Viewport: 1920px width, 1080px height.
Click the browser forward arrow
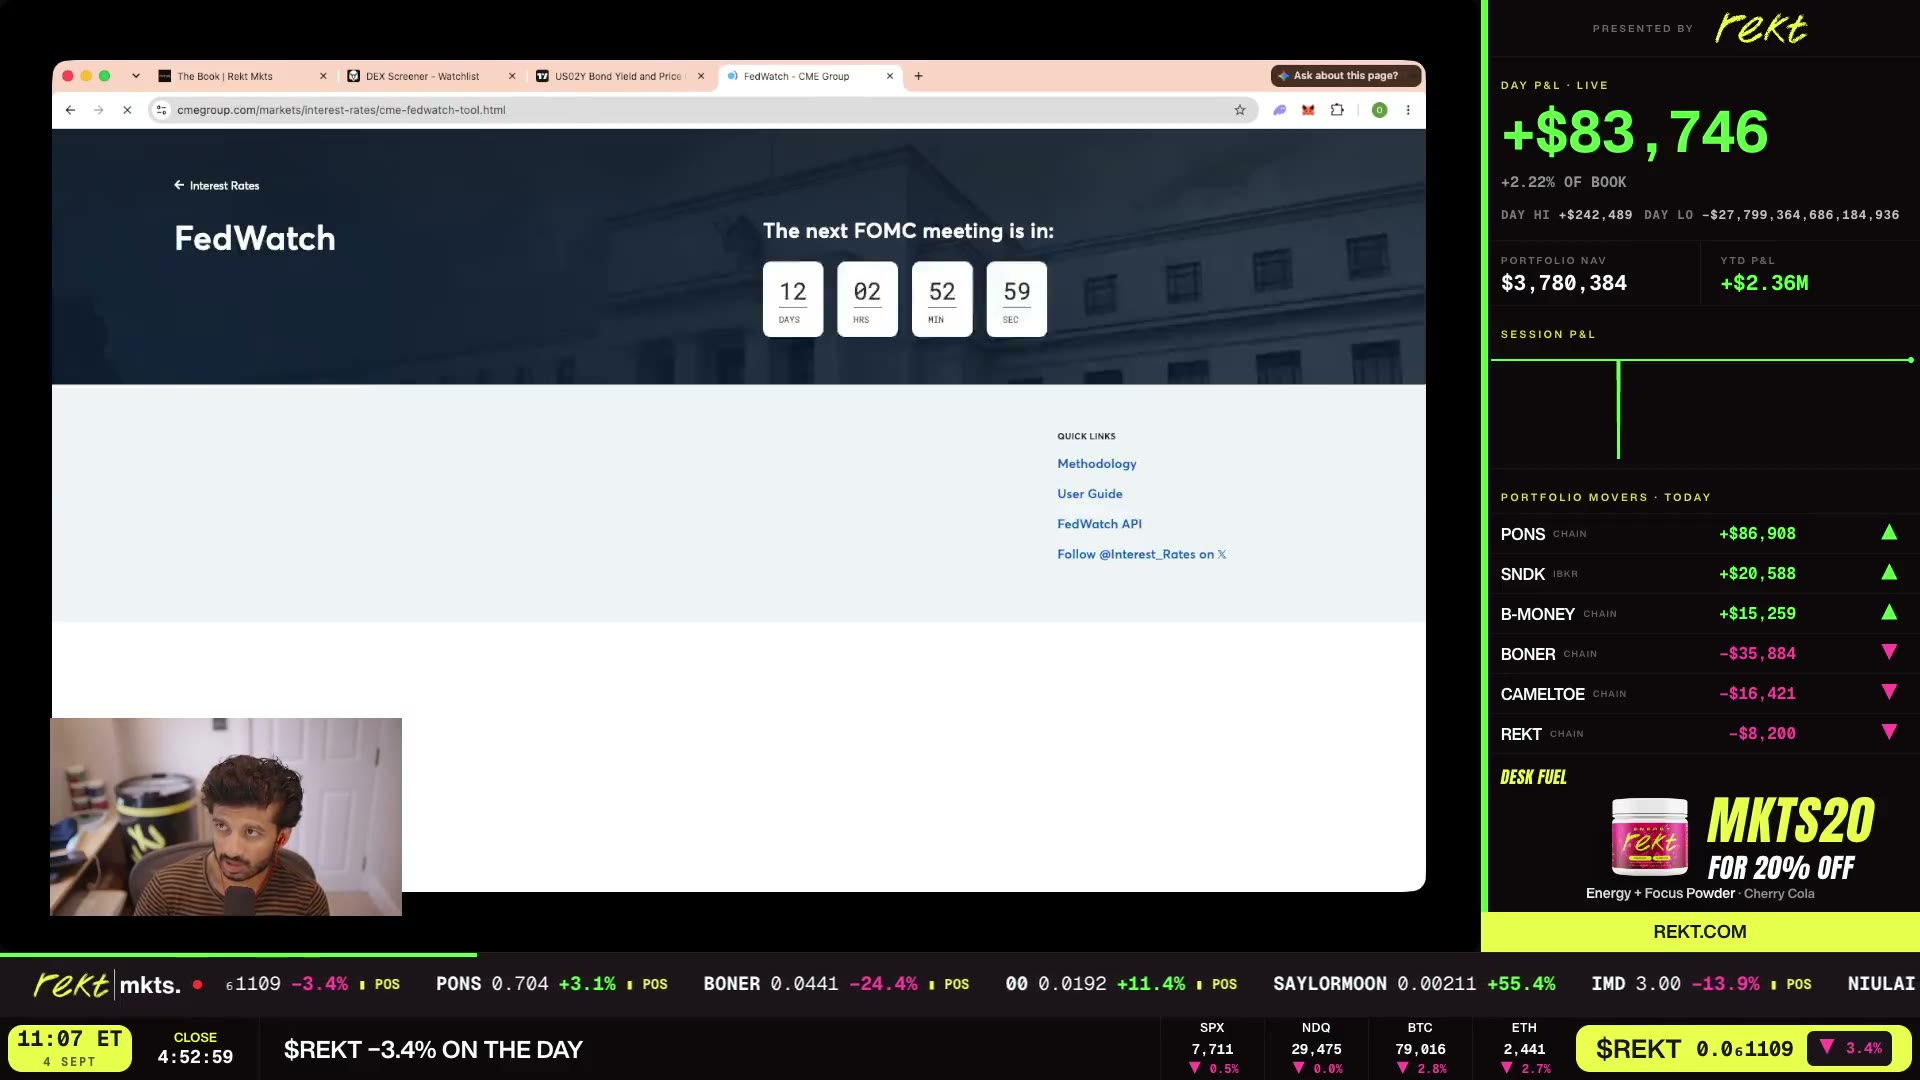(x=98, y=110)
